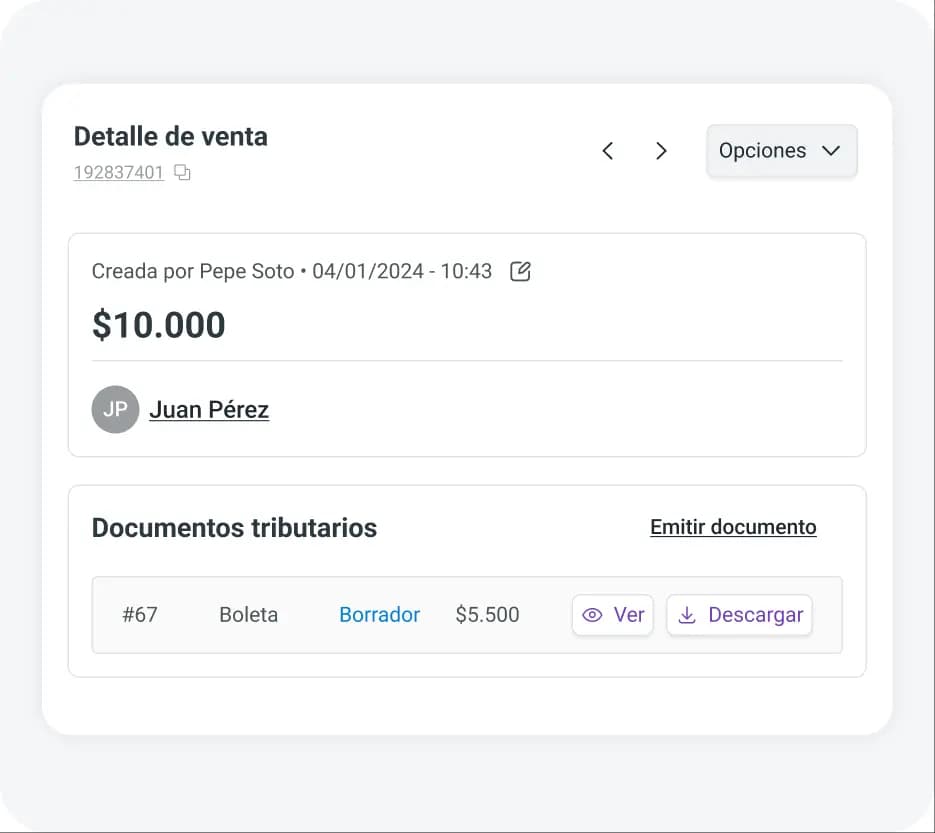Click the eye icon to view document
The width and height of the screenshot is (935, 833).
coord(592,615)
